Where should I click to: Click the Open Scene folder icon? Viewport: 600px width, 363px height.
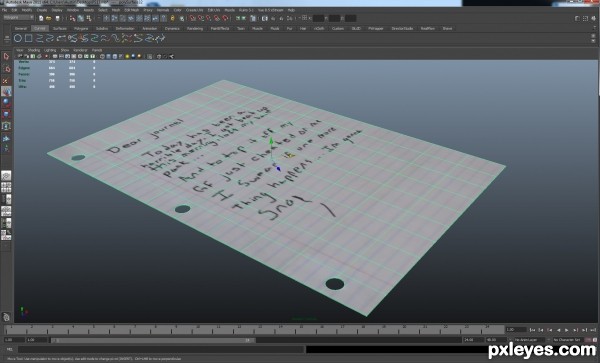point(49,18)
